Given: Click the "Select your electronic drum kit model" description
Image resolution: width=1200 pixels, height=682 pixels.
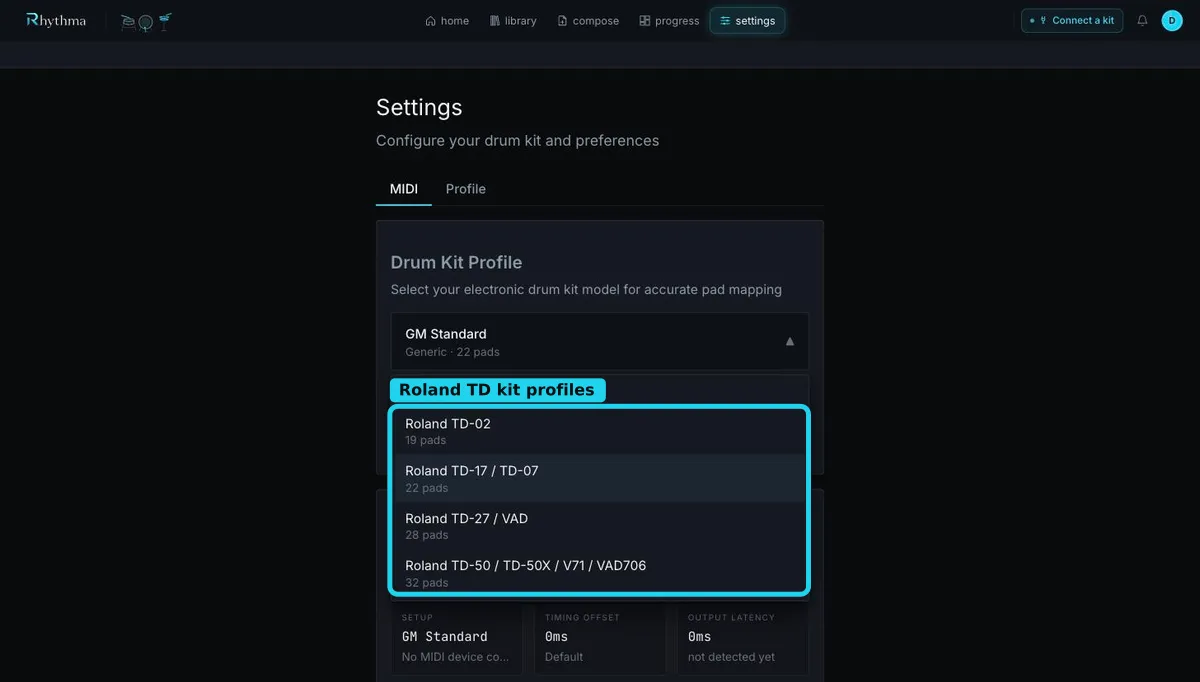Looking at the screenshot, I should click(x=586, y=289).
